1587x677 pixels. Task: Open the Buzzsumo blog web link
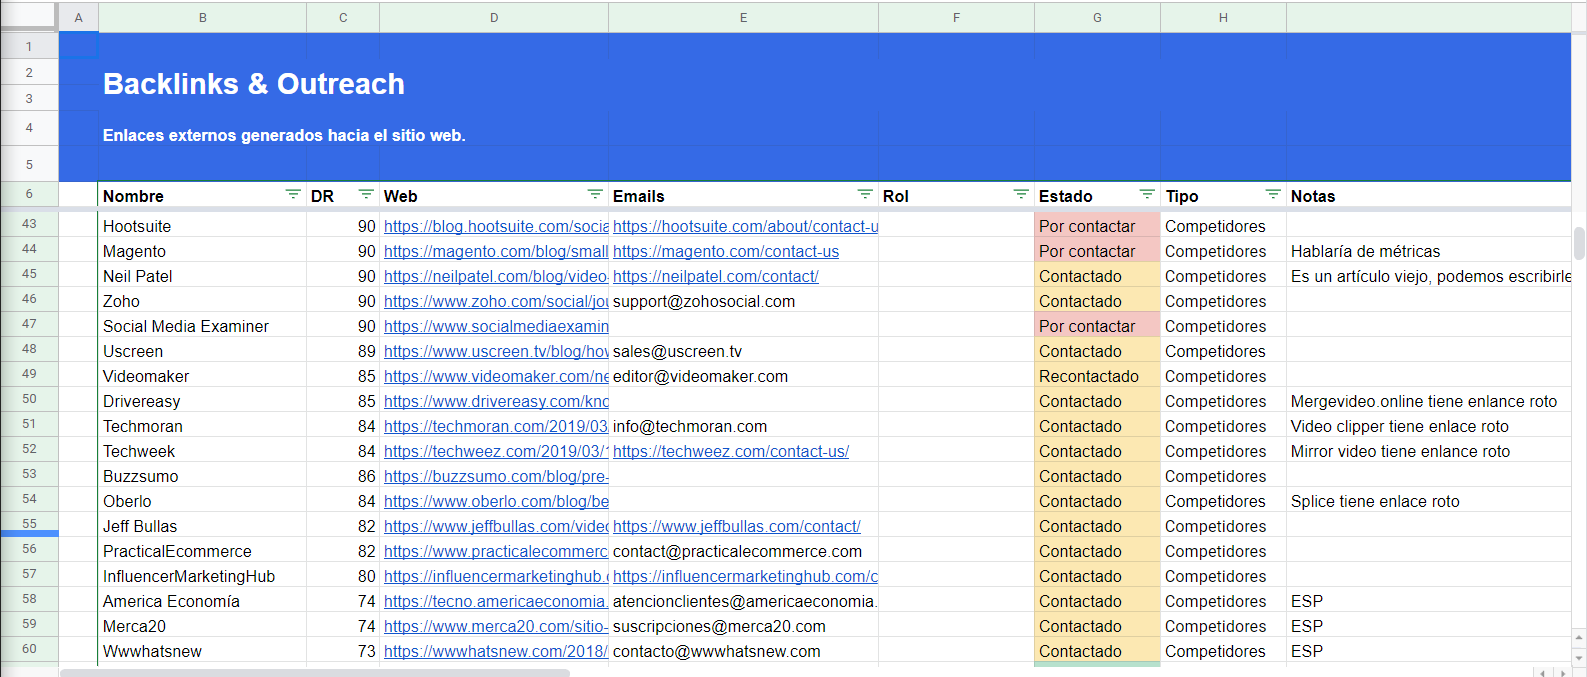(x=496, y=477)
